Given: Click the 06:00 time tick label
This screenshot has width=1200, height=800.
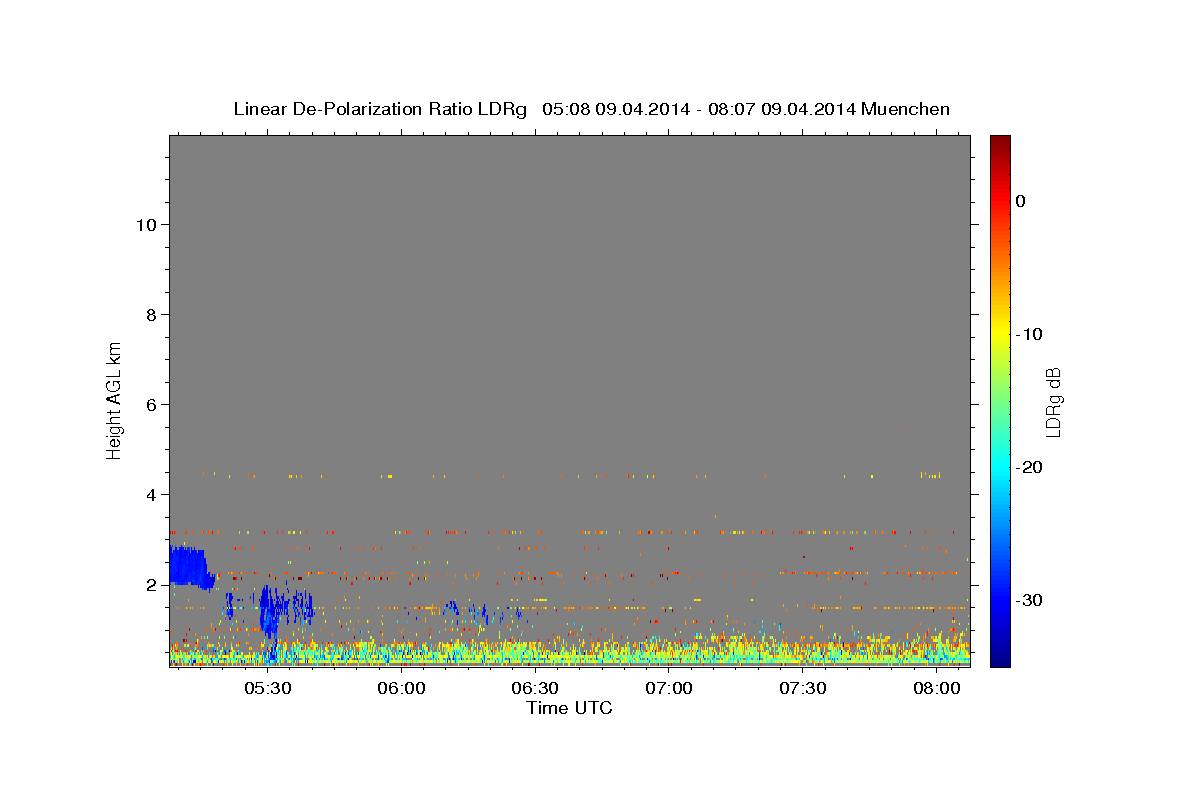Looking at the screenshot, I should pos(401,689).
